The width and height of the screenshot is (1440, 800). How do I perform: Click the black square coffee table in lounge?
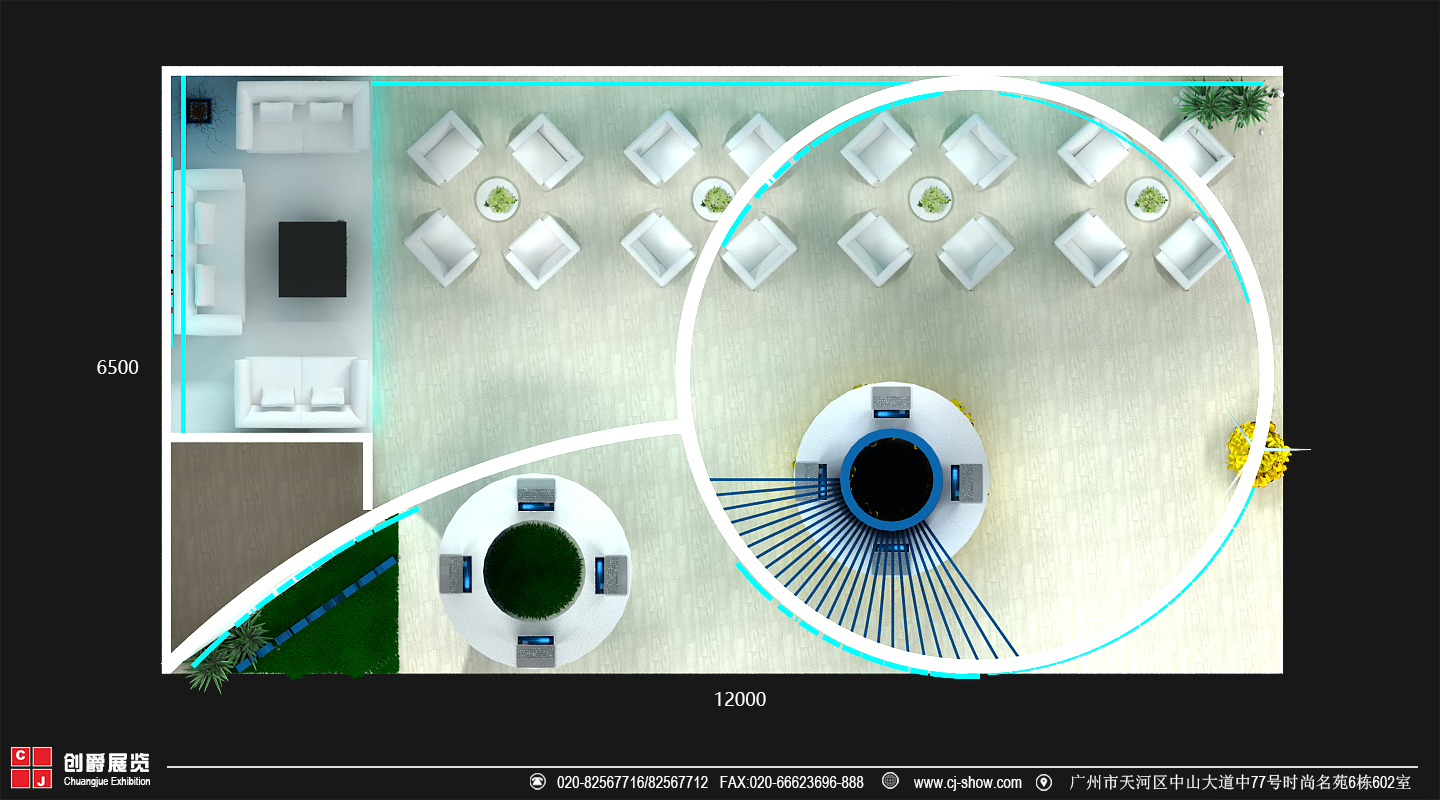(312, 259)
